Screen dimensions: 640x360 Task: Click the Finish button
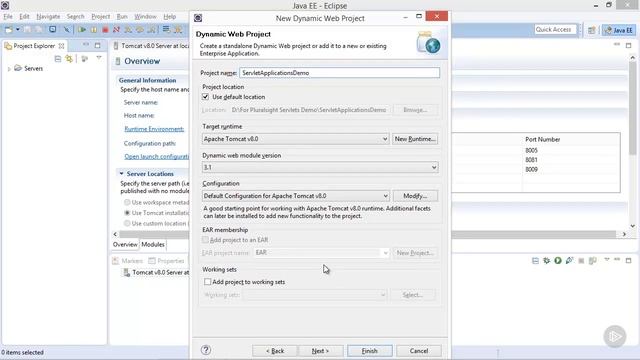(369, 351)
